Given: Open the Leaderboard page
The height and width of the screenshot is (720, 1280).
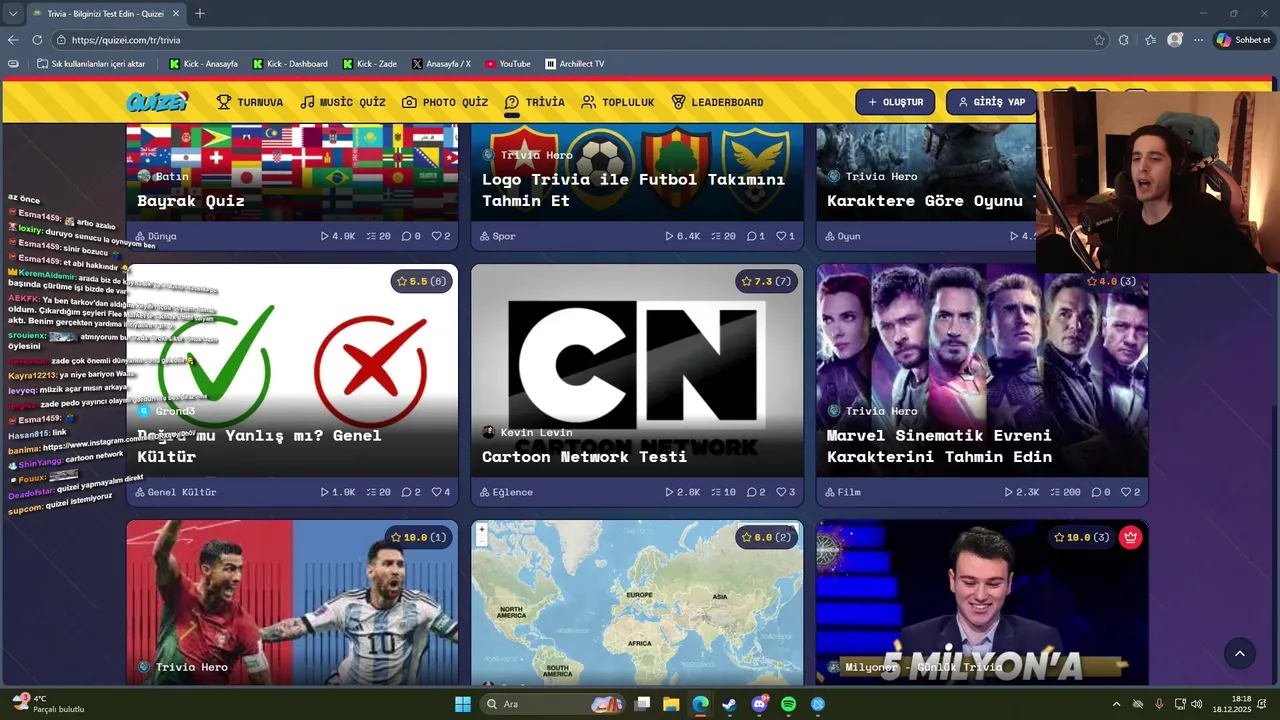Looking at the screenshot, I should pyautogui.click(x=717, y=102).
